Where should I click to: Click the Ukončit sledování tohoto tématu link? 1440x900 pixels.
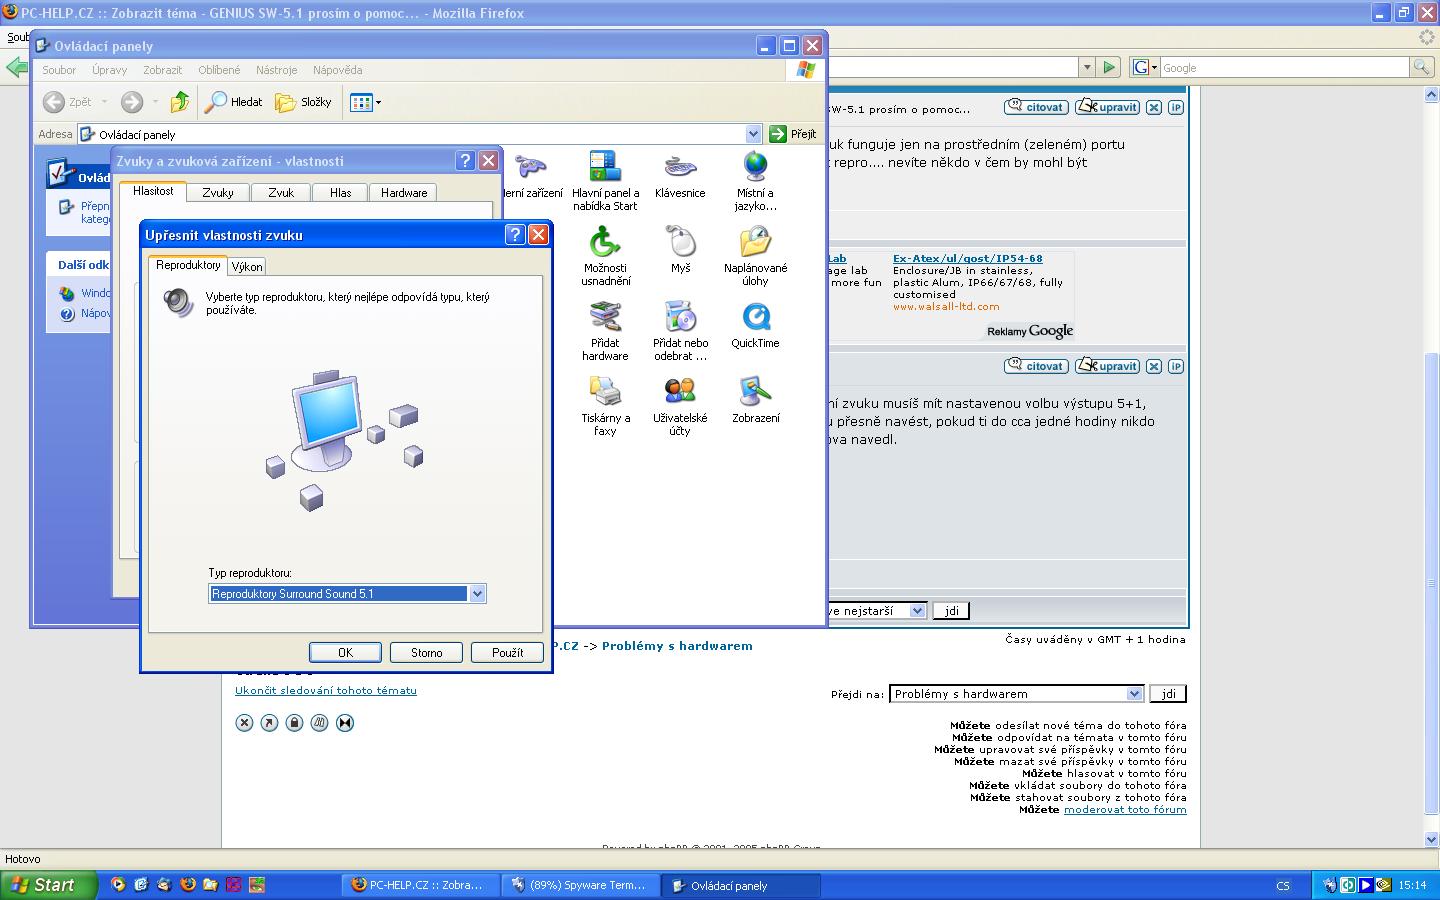click(326, 691)
